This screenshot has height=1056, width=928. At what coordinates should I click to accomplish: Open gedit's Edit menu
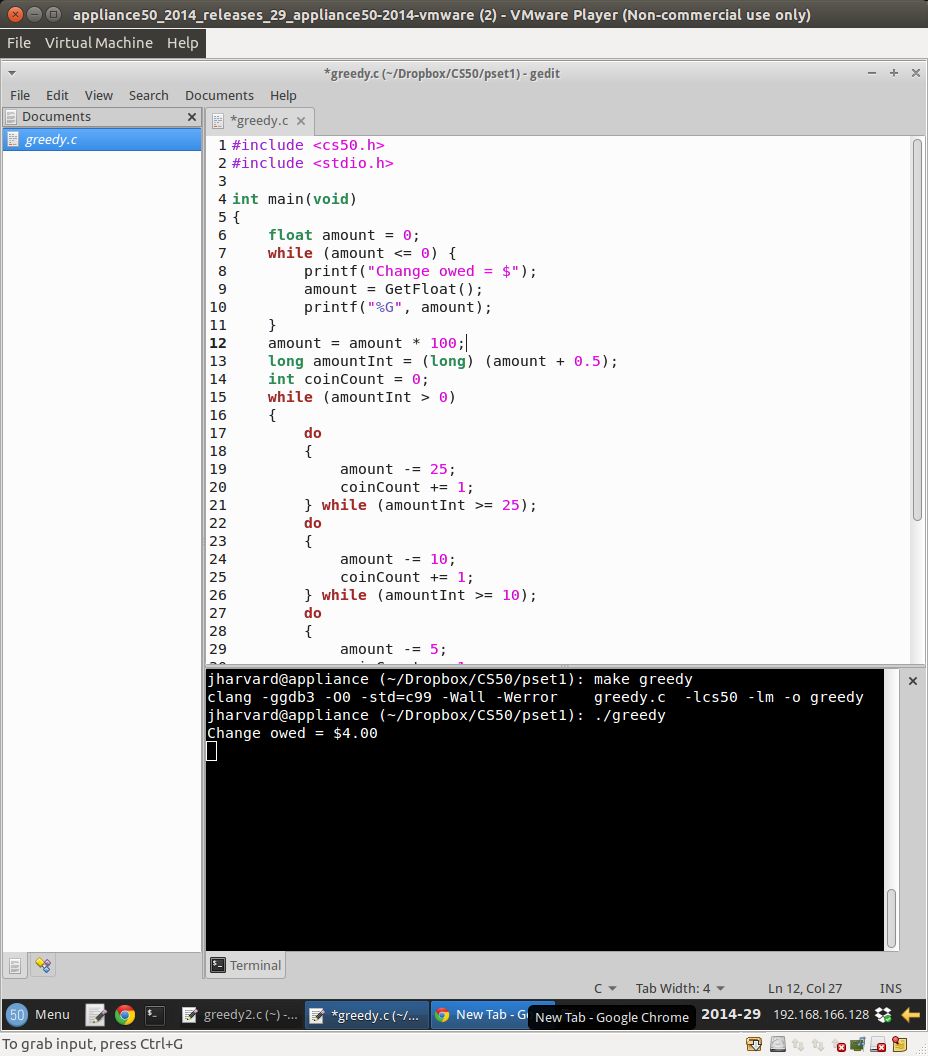(57, 95)
